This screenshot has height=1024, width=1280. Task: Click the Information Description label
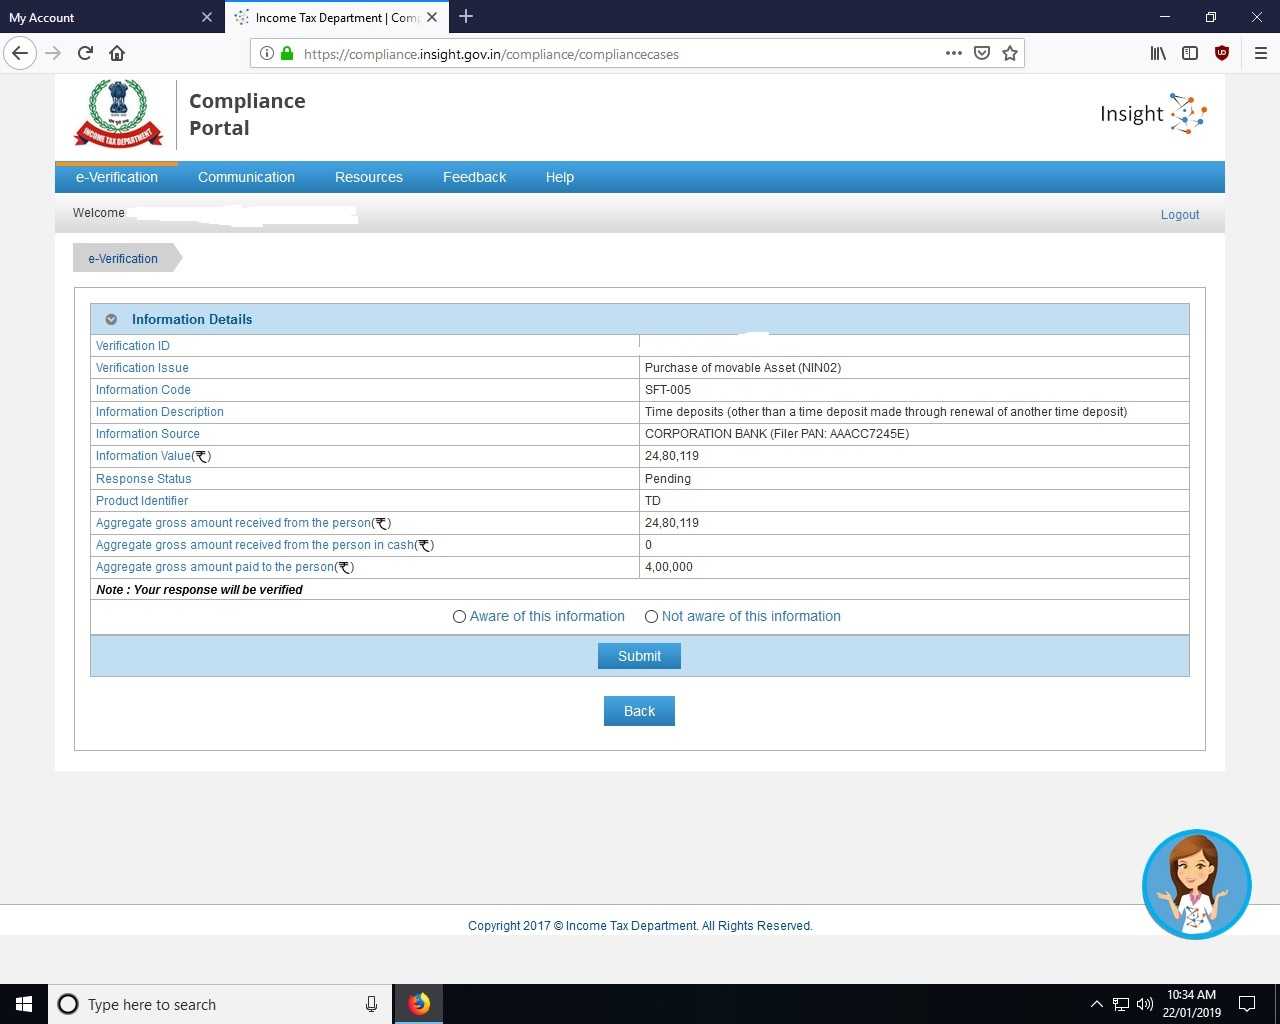(160, 412)
